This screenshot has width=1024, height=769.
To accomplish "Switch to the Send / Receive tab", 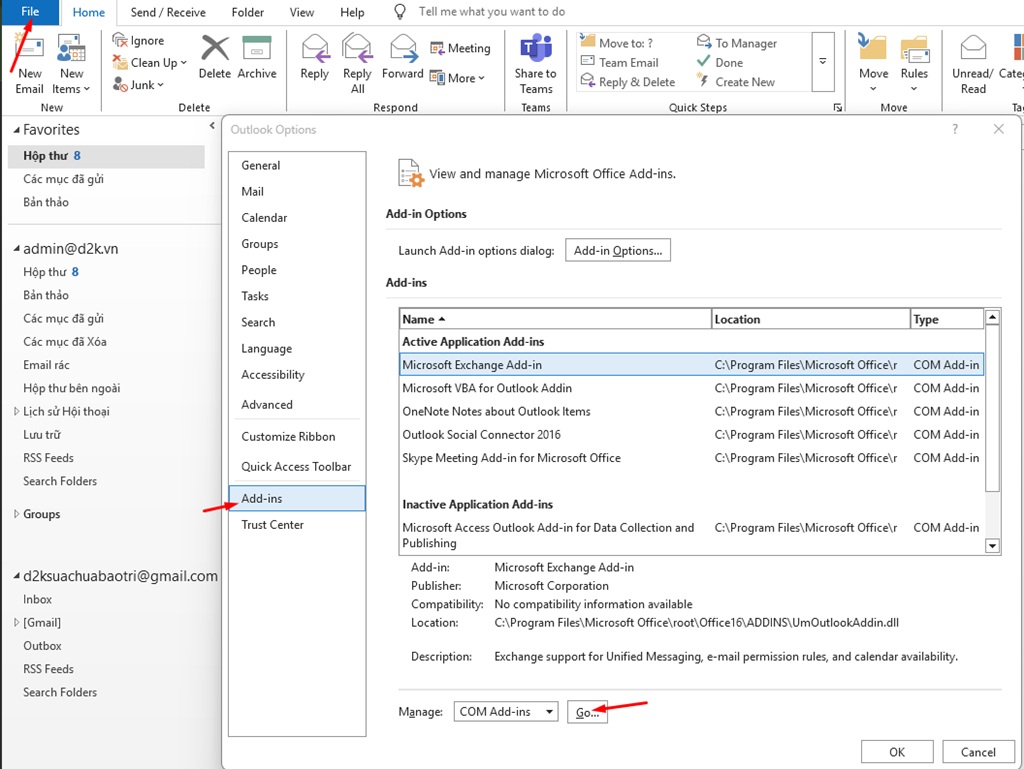I will coord(168,12).
